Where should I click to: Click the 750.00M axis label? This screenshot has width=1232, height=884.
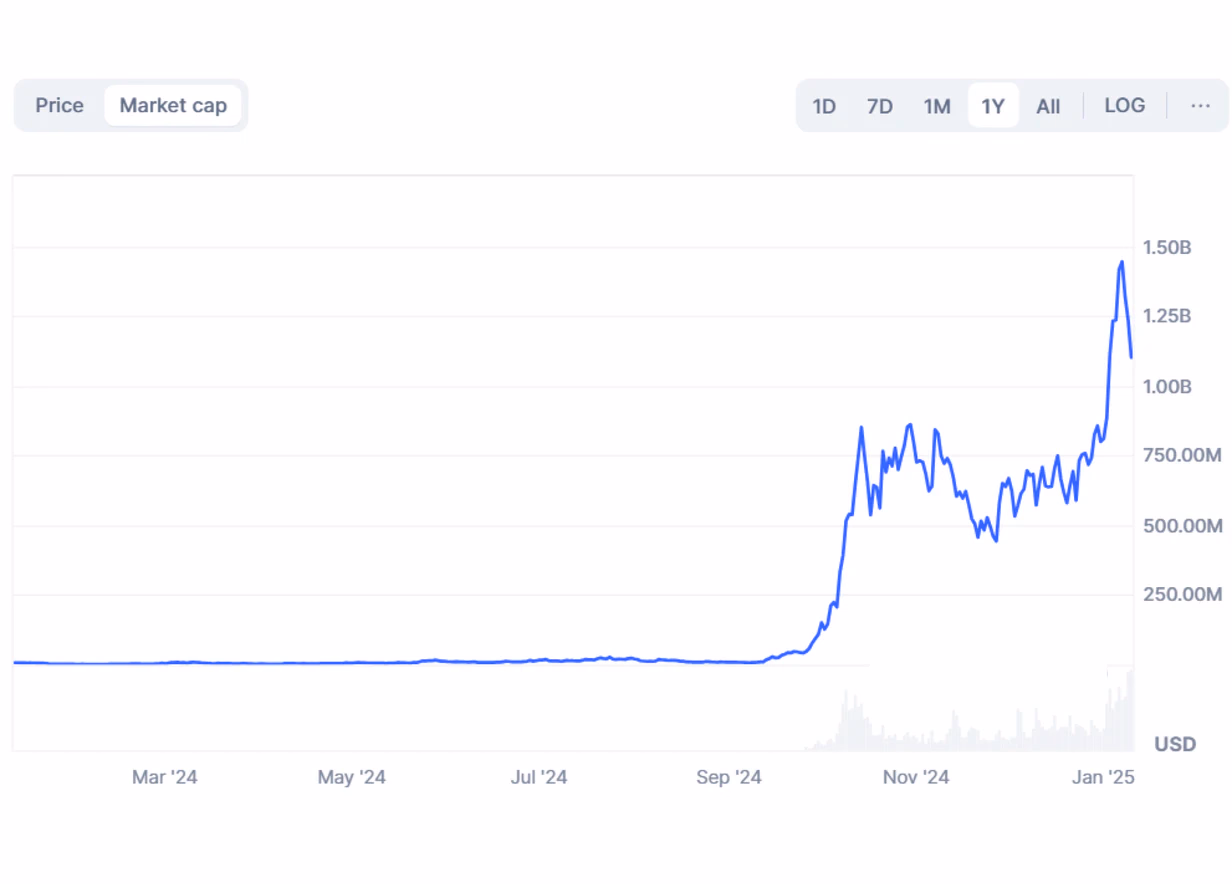[1182, 456]
